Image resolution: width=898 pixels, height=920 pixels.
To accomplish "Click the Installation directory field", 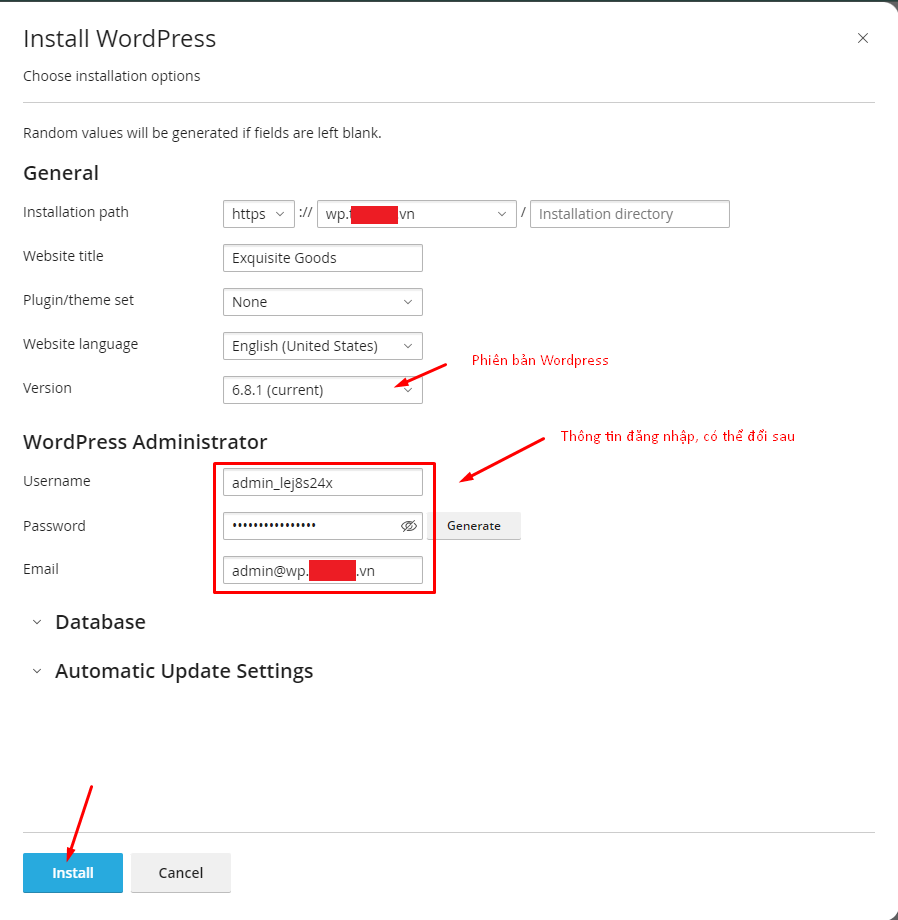I will click(629, 214).
